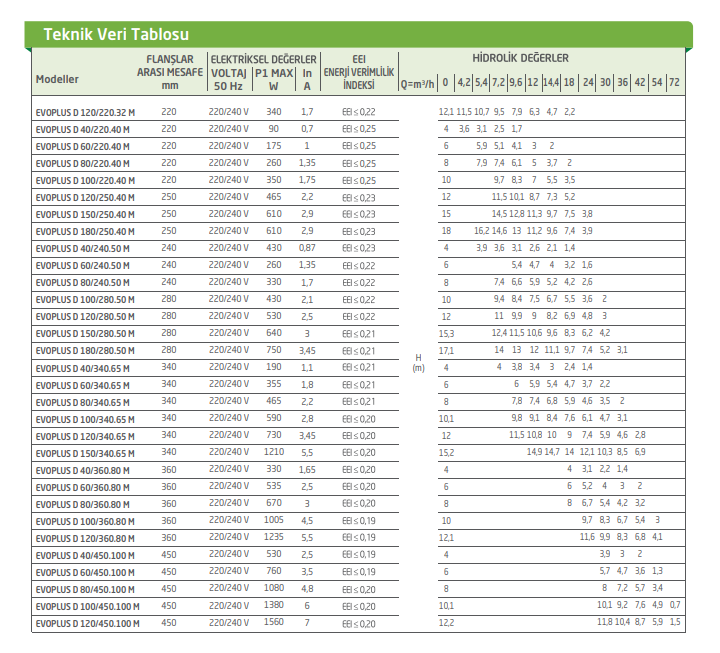Image resolution: width=720 pixels, height=653 pixels.
Task: Select model 'EVOPLUS D 180/280.50 M'
Action: coord(85,350)
